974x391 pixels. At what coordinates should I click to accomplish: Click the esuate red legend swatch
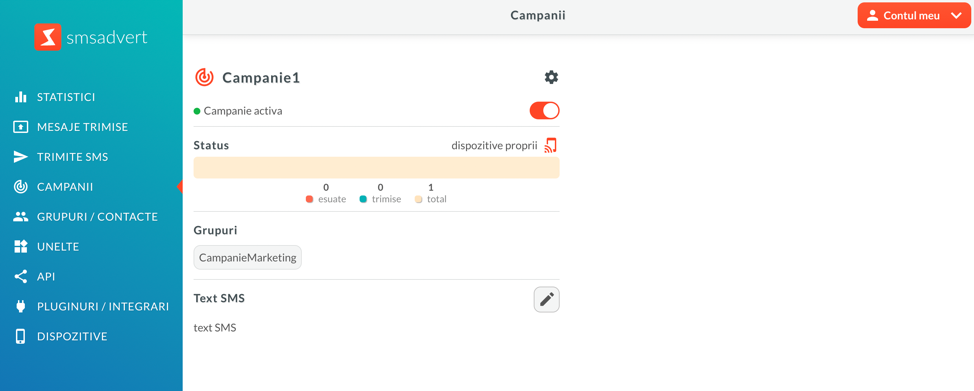click(309, 200)
